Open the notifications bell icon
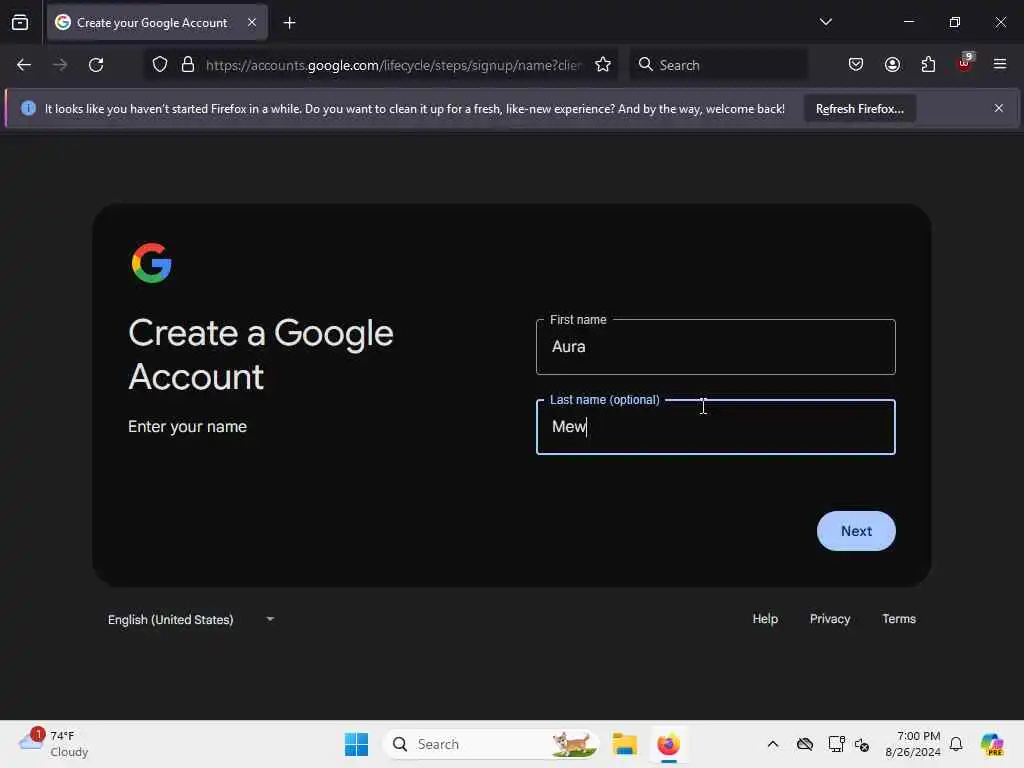Image resolution: width=1024 pixels, height=768 pixels. click(956, 744)
